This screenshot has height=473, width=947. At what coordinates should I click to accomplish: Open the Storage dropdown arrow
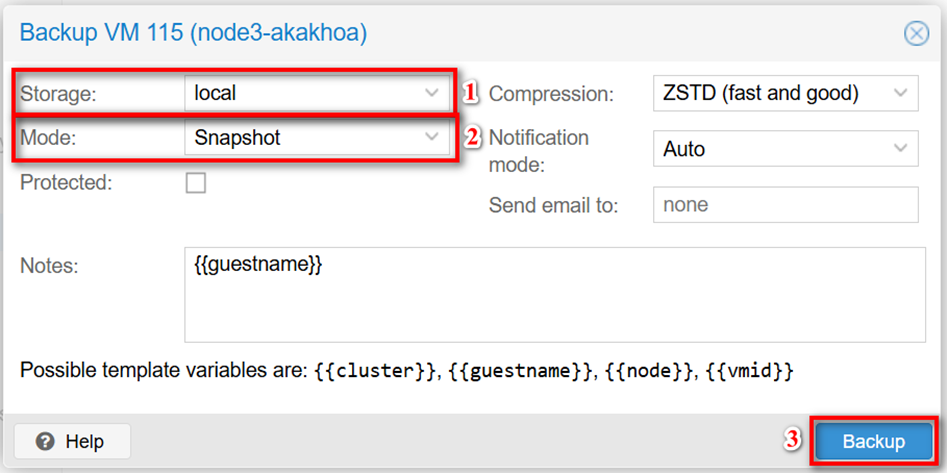click(432, 93)
